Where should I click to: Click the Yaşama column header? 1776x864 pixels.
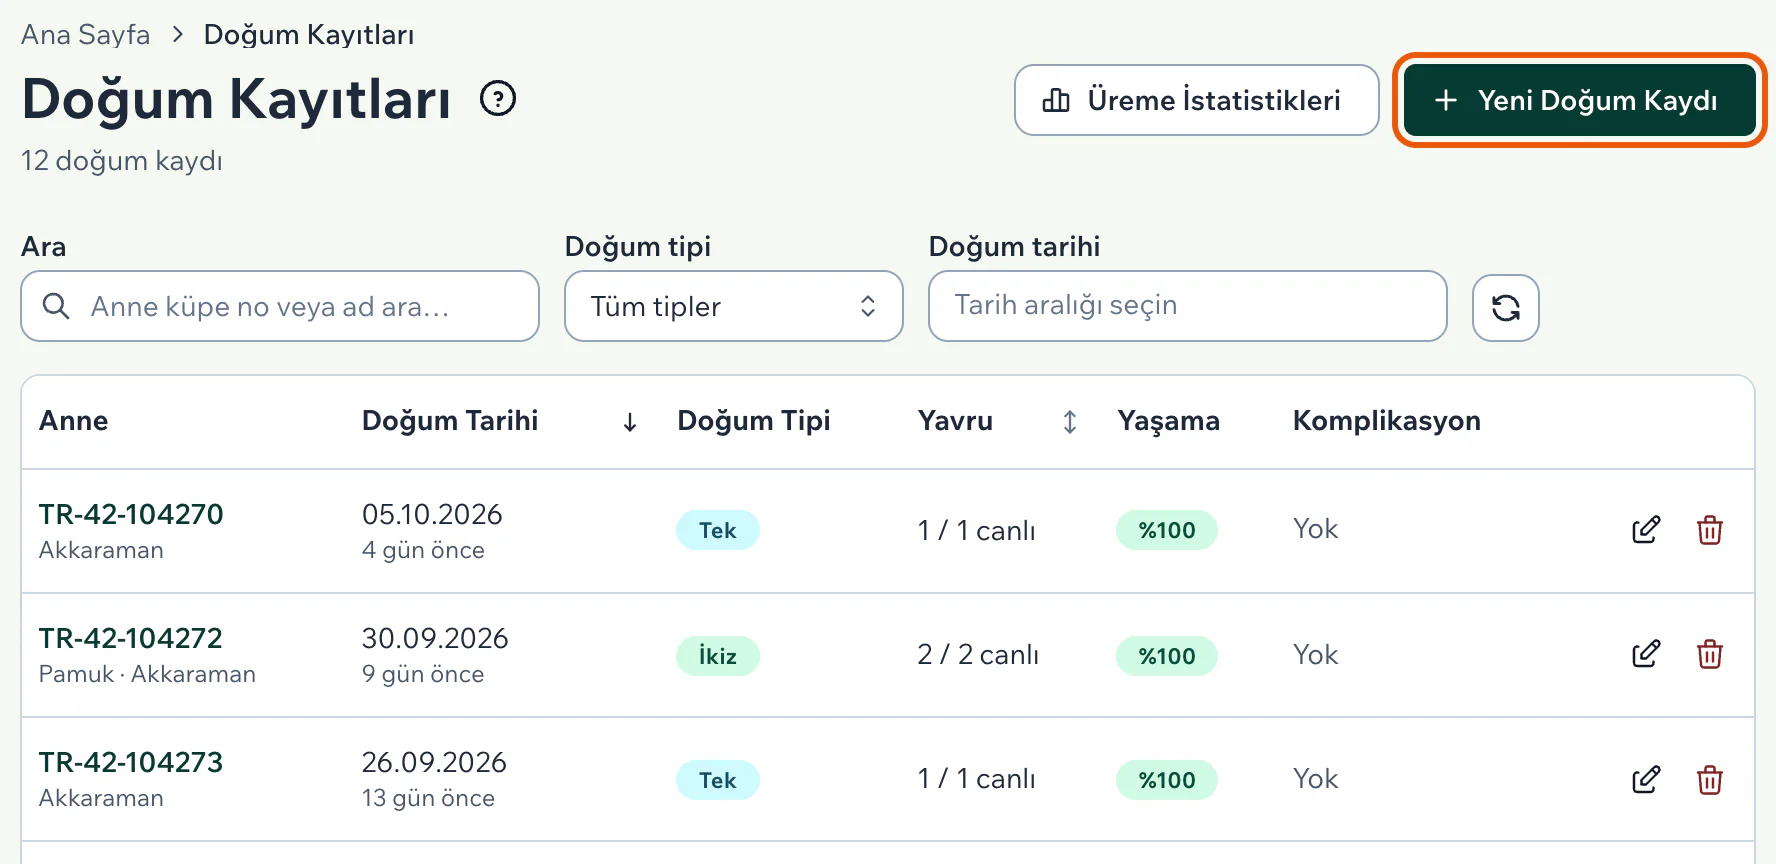click(x=1169, y=421)
